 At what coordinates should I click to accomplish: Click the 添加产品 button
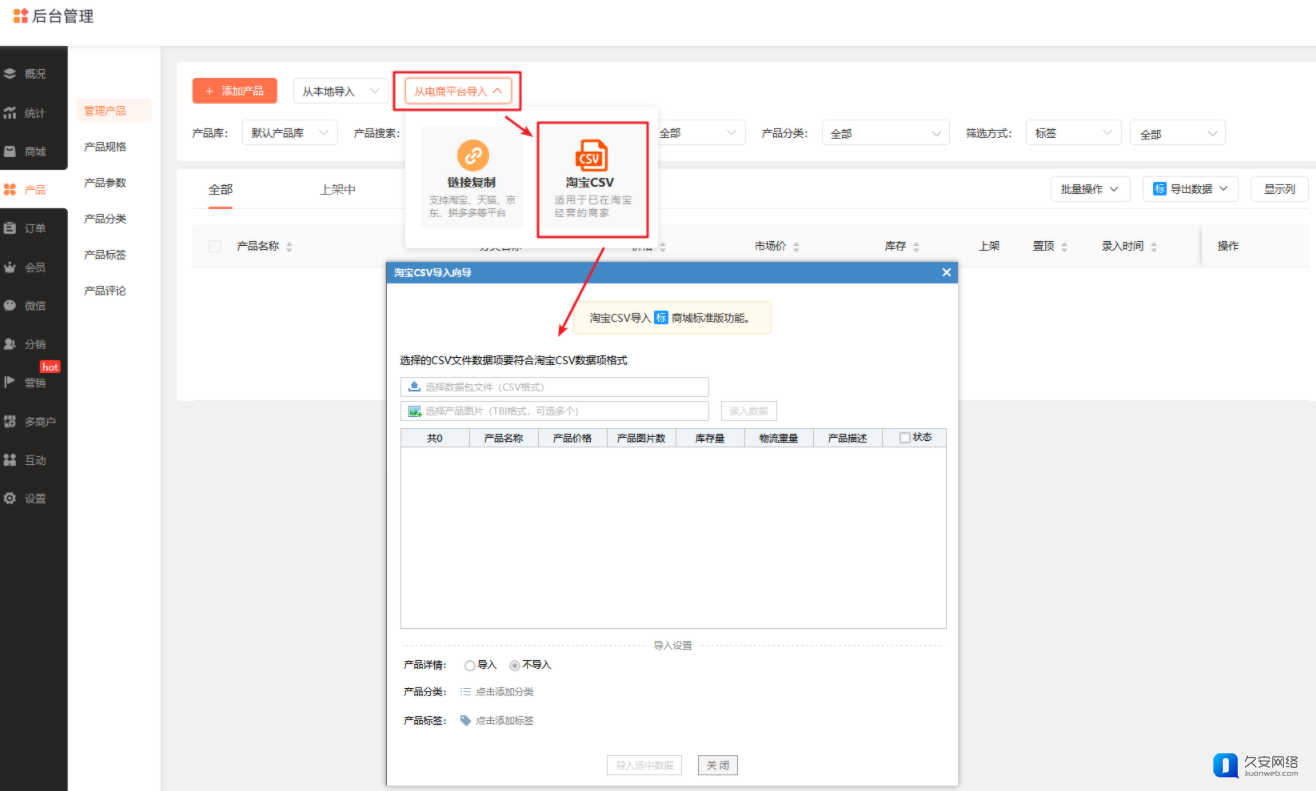tap(234, 91)
